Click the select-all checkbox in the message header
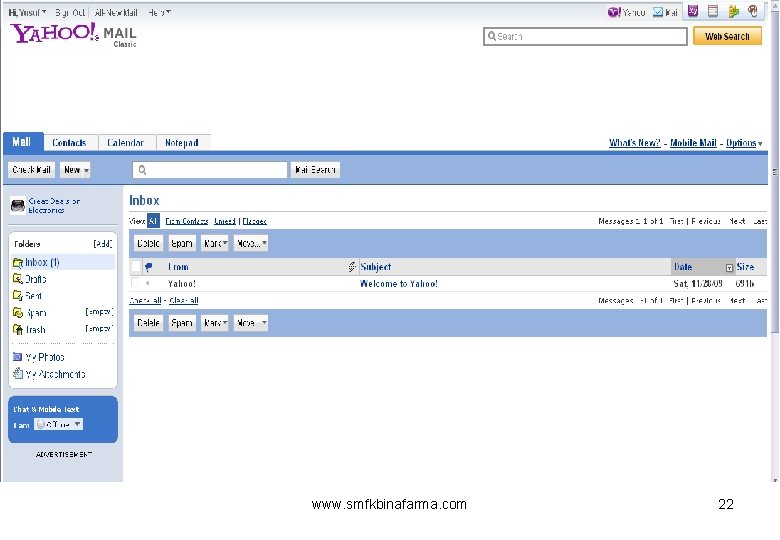Image resolution: width=780 pixels, height=540 pixels. tap(135, 267)
